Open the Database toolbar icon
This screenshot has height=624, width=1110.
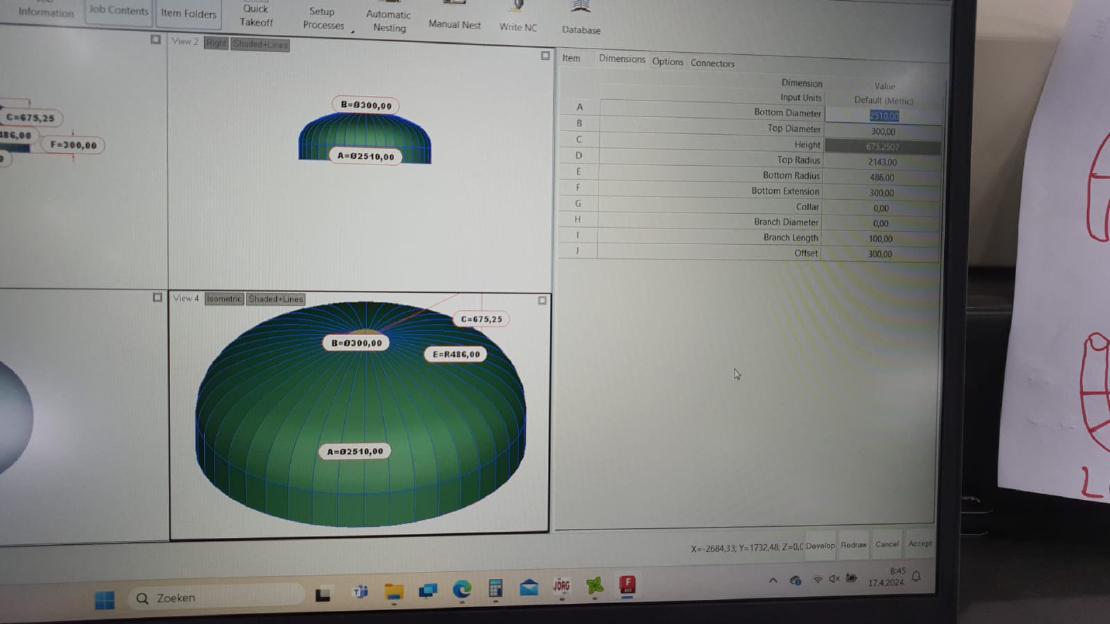(580, 18)
